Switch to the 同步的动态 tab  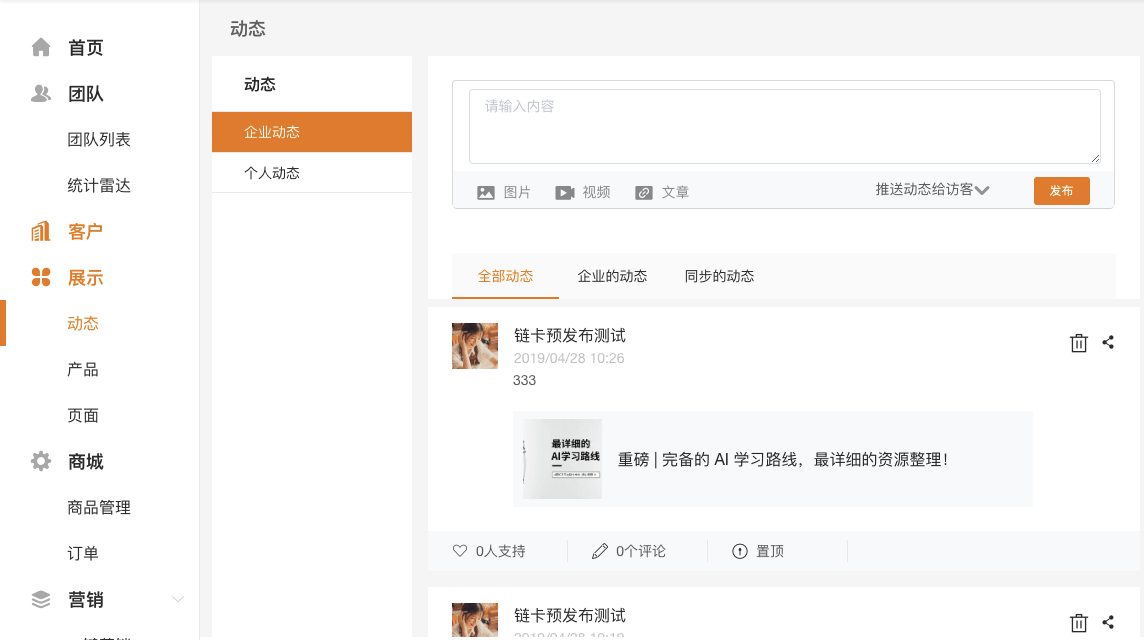[719, 276]
